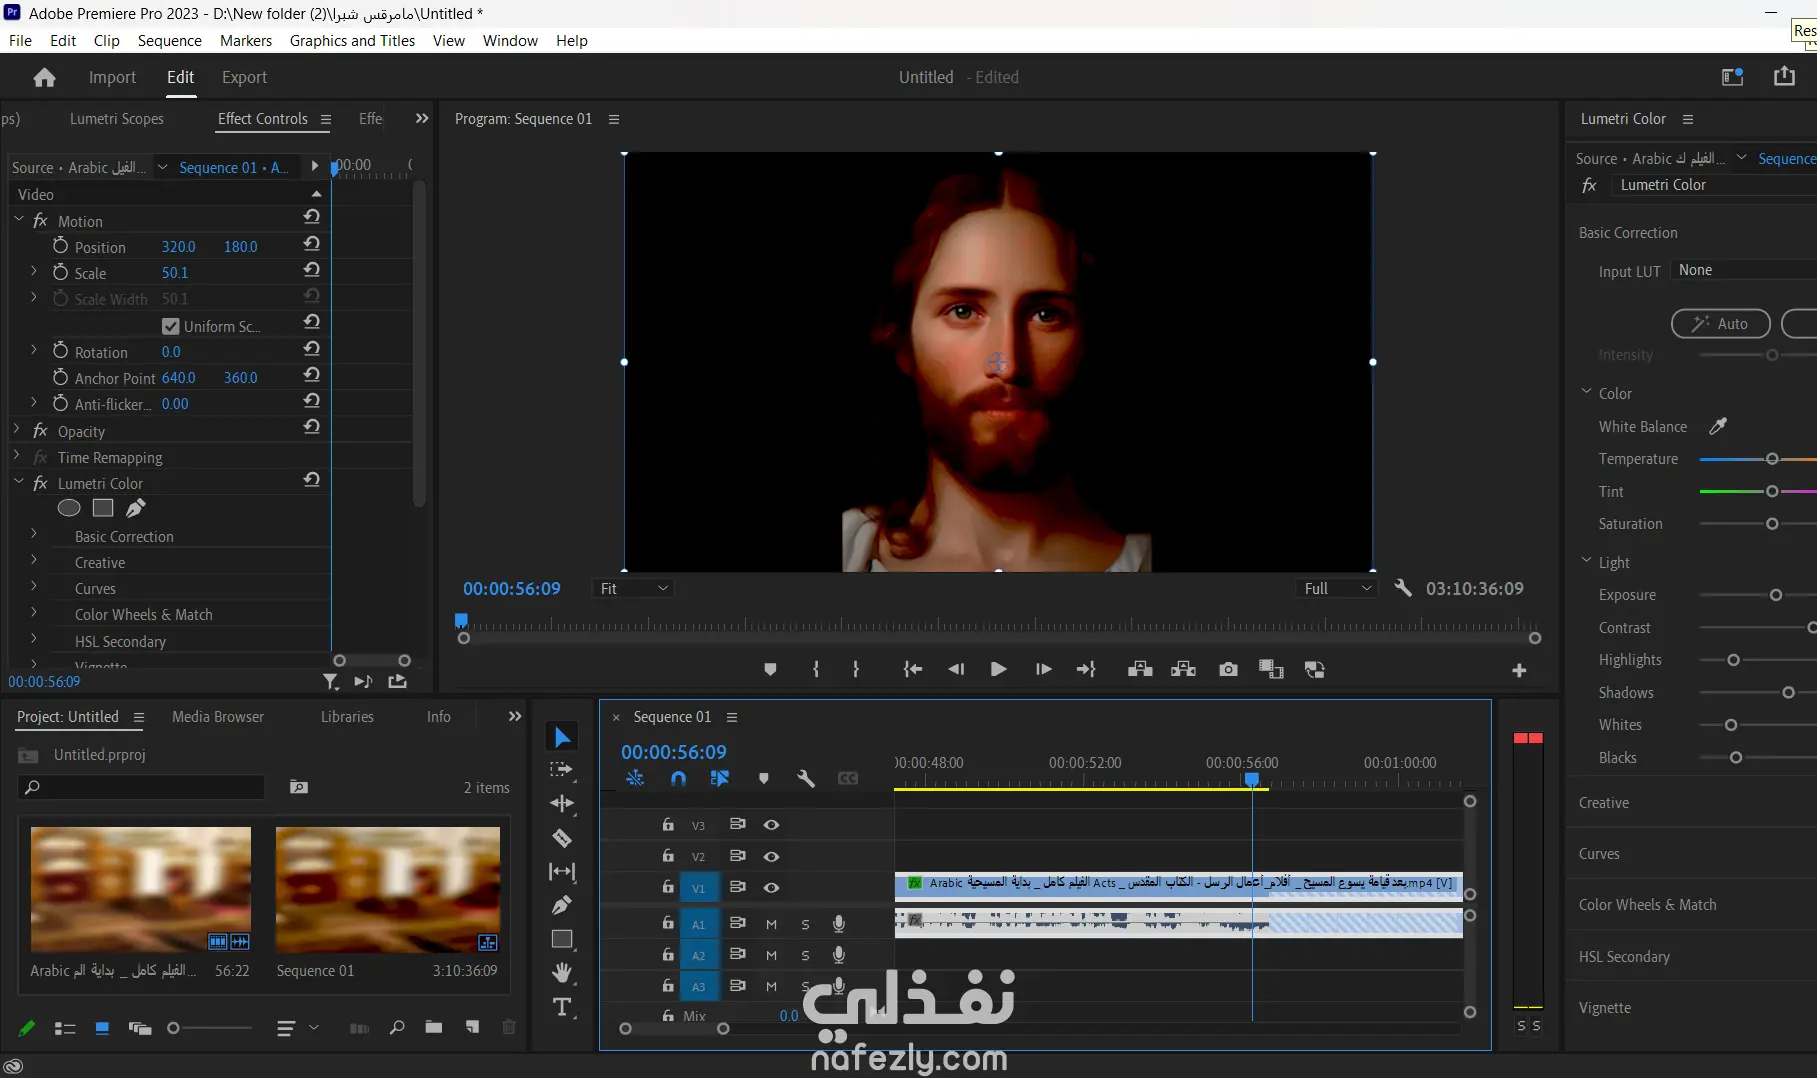Viewport: 1817px width, 1078px height.
Task: Switch to the Media Browser tab
Action: [218, 717]
